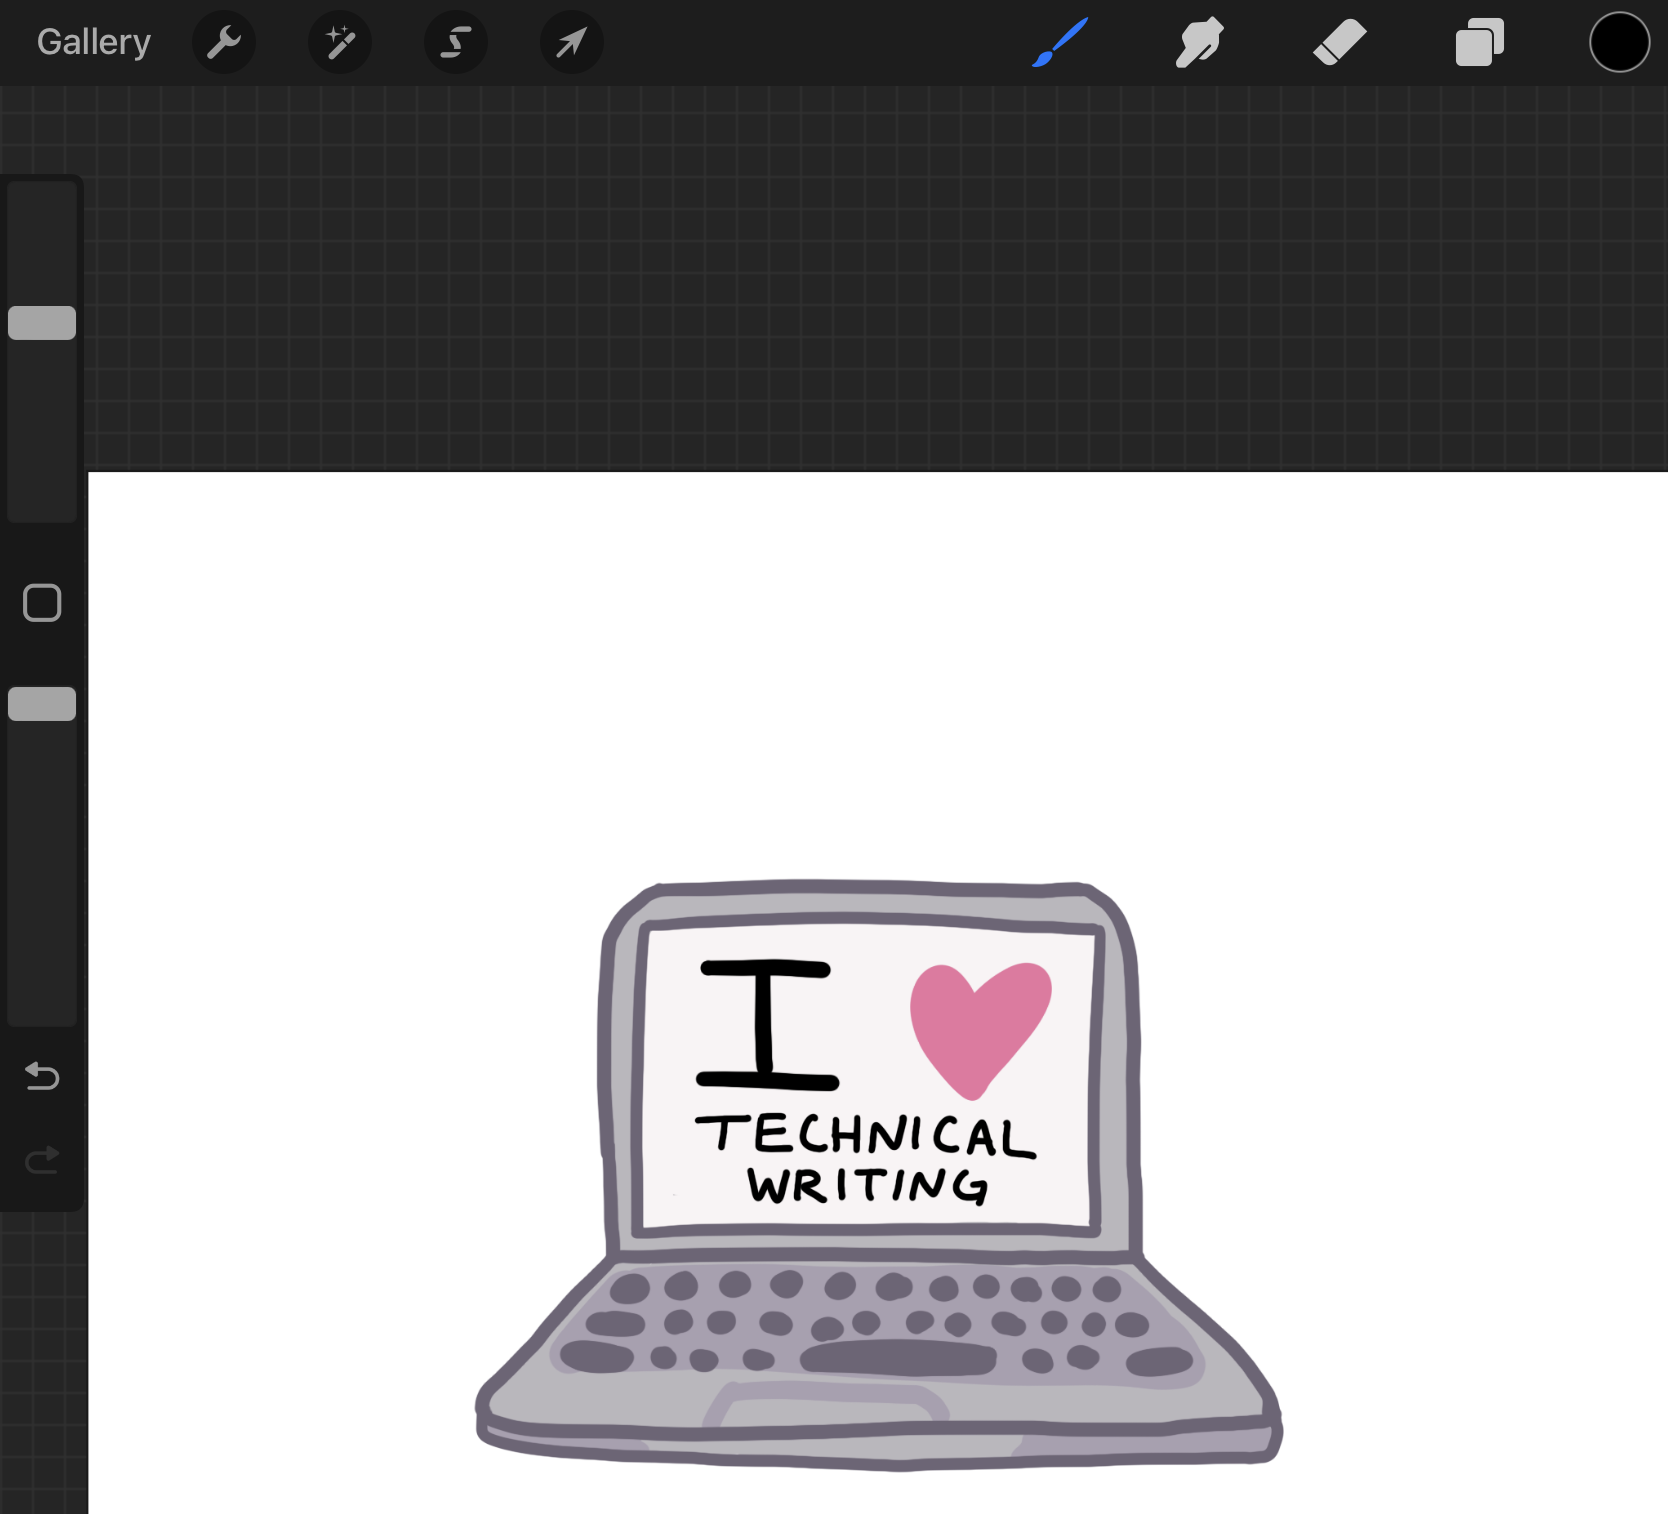Adjust the brush opacity slider
The width and height of the screenshot is (1668, 1514).
click(41, 703)
